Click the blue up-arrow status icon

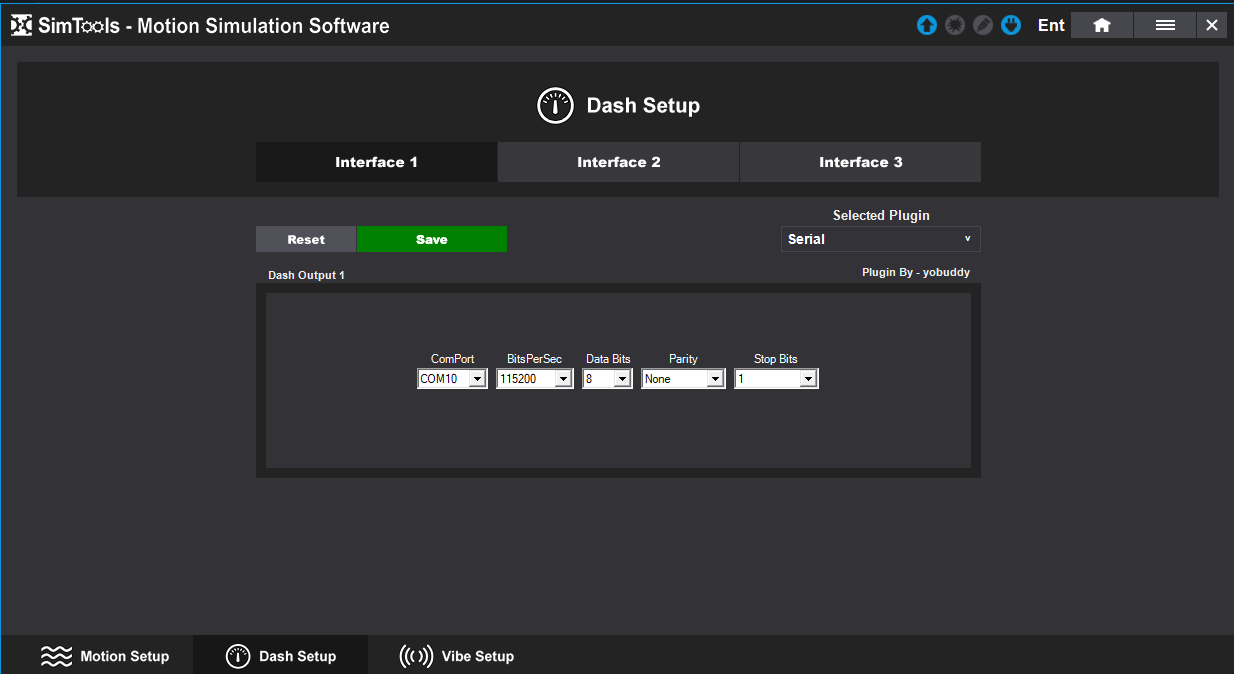click(x=927, y=25)
